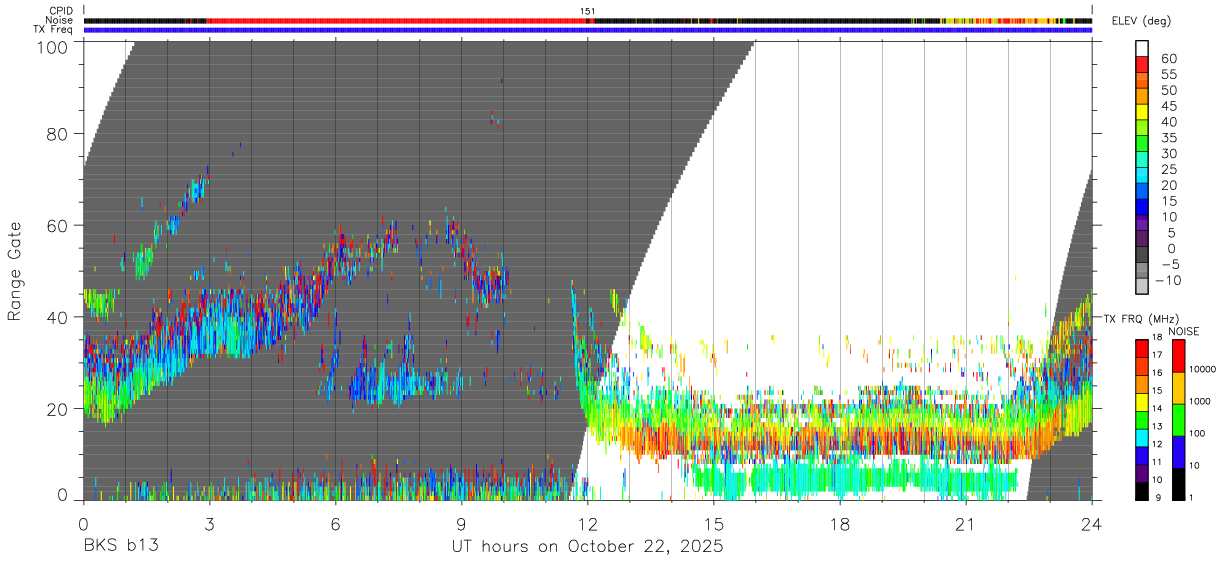Click the green NOISE colorbar segment
Viewport: 1228px width, 567px height.
coord(1179,419)
